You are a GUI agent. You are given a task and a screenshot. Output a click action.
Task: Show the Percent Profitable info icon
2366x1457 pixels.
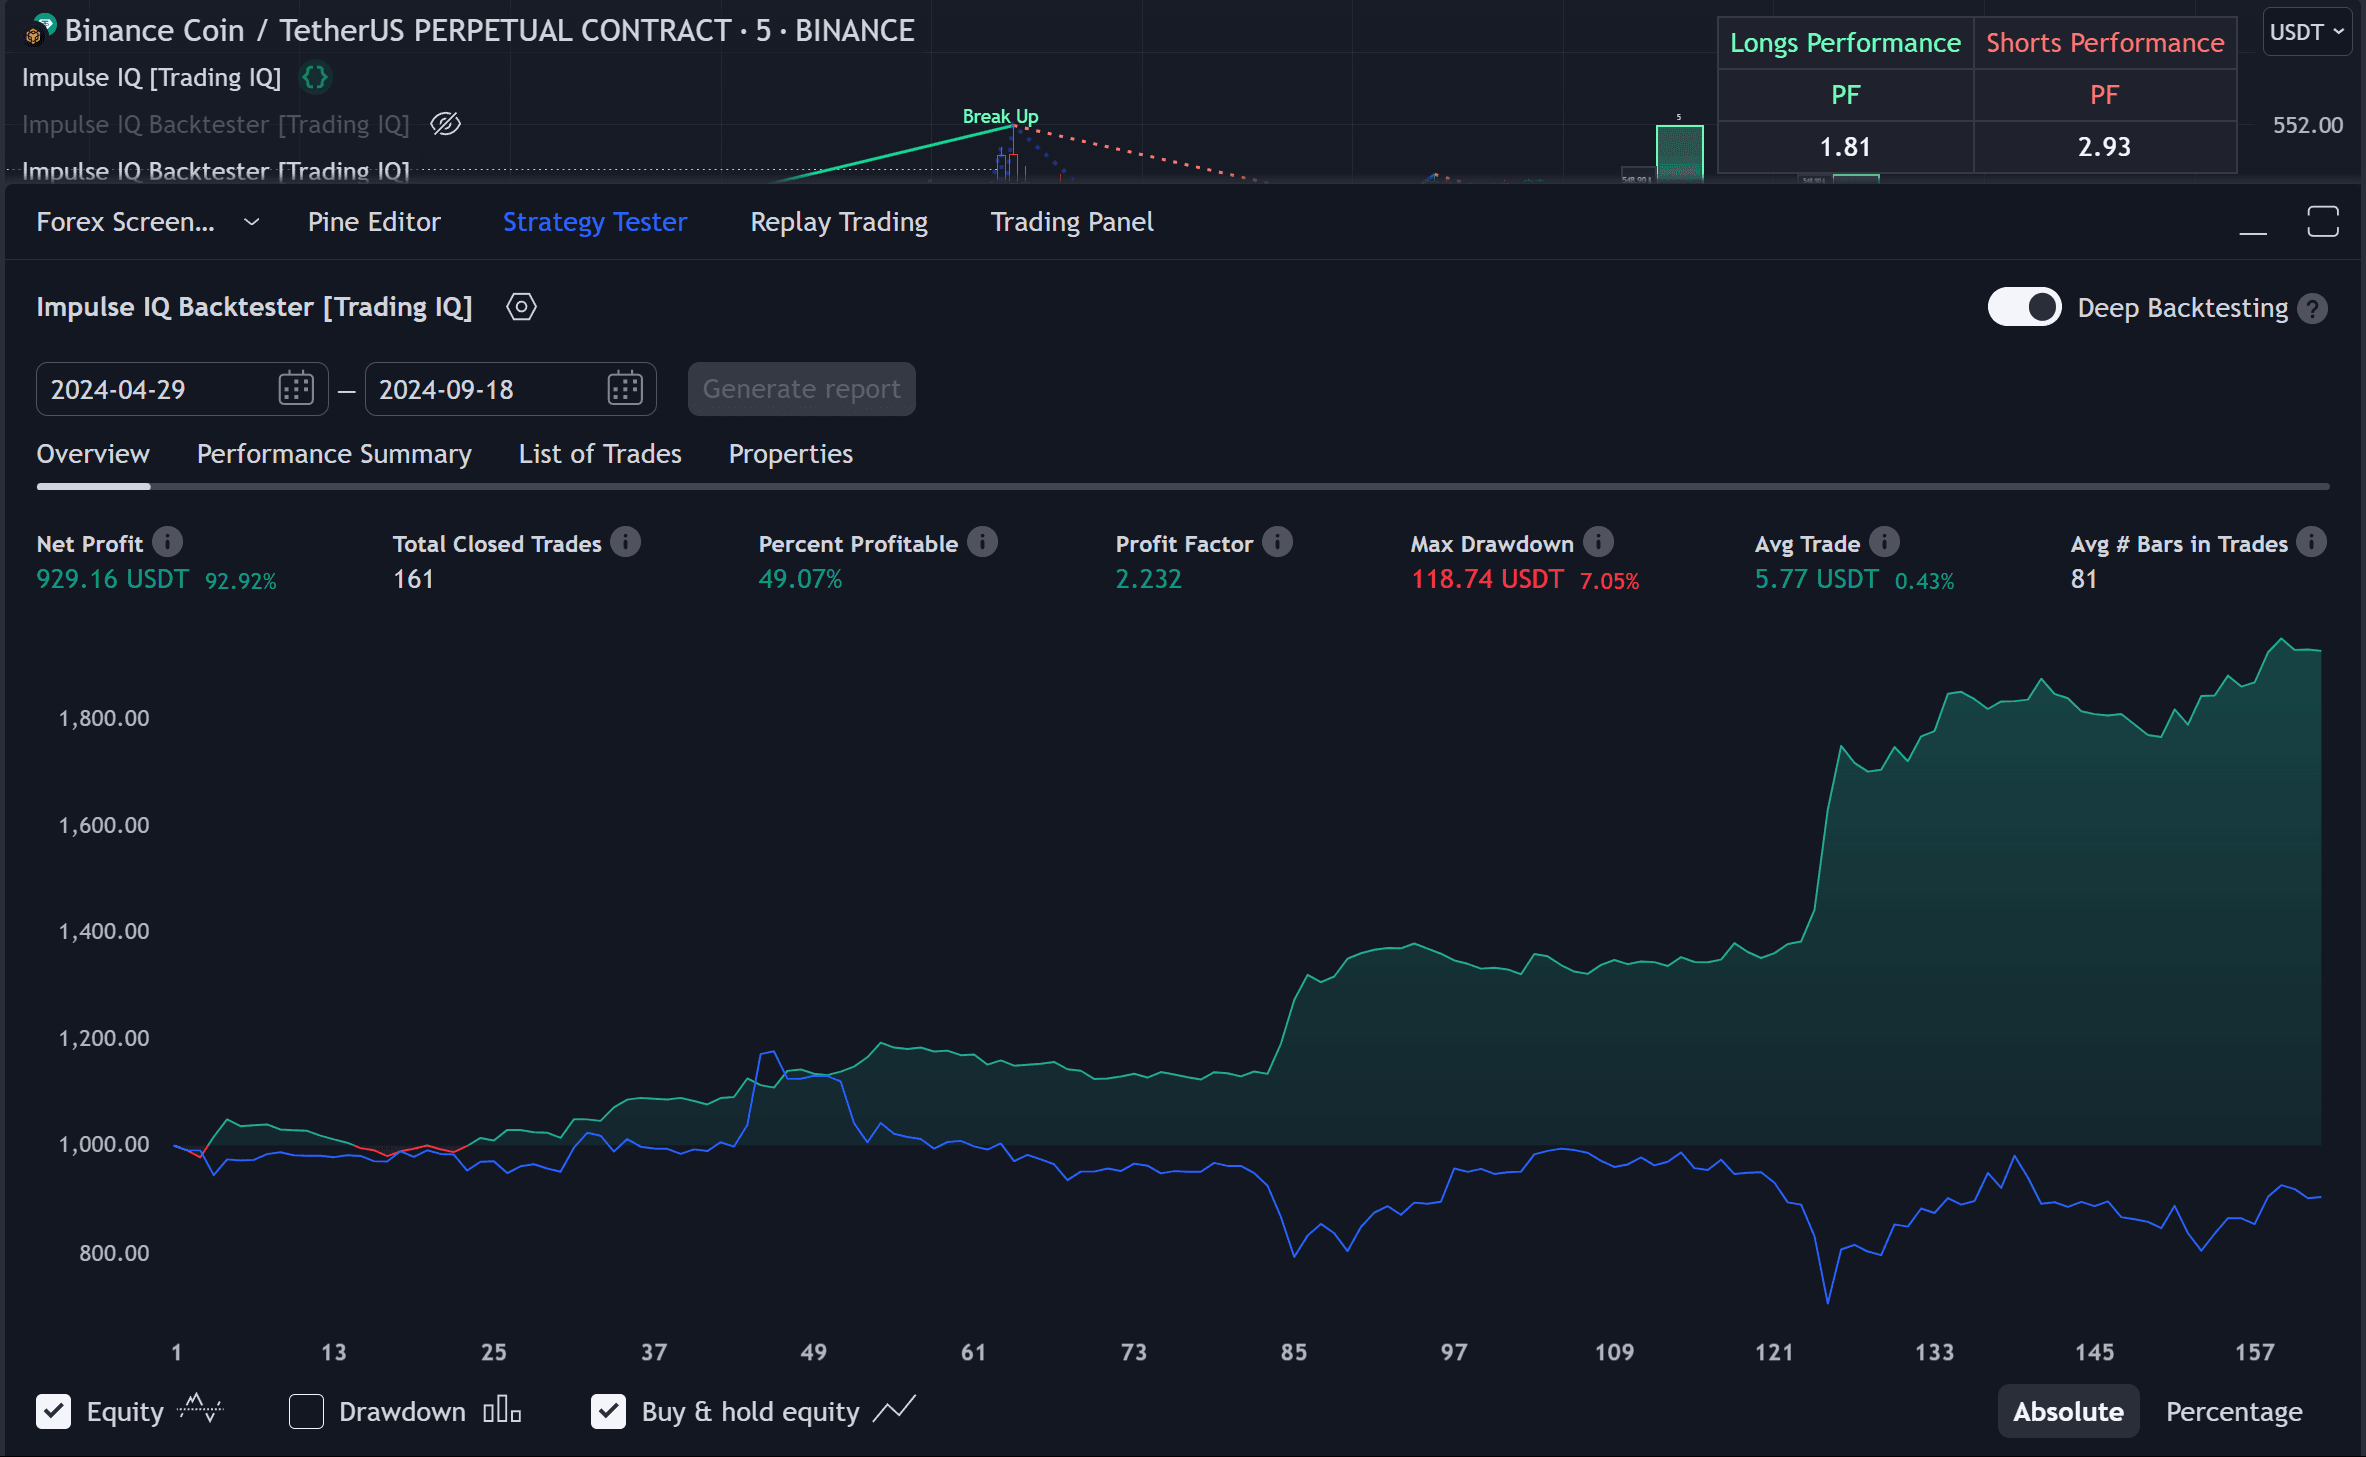point(983,542)
